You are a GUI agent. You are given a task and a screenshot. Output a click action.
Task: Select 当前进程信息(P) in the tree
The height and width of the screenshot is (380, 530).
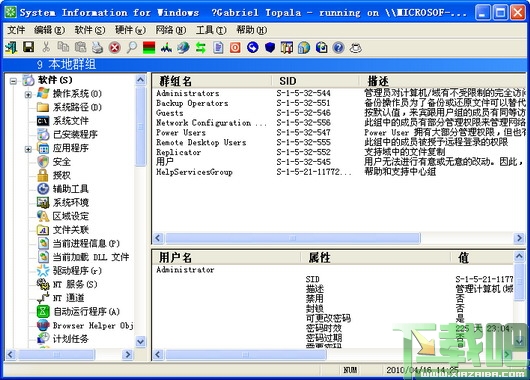86,243
